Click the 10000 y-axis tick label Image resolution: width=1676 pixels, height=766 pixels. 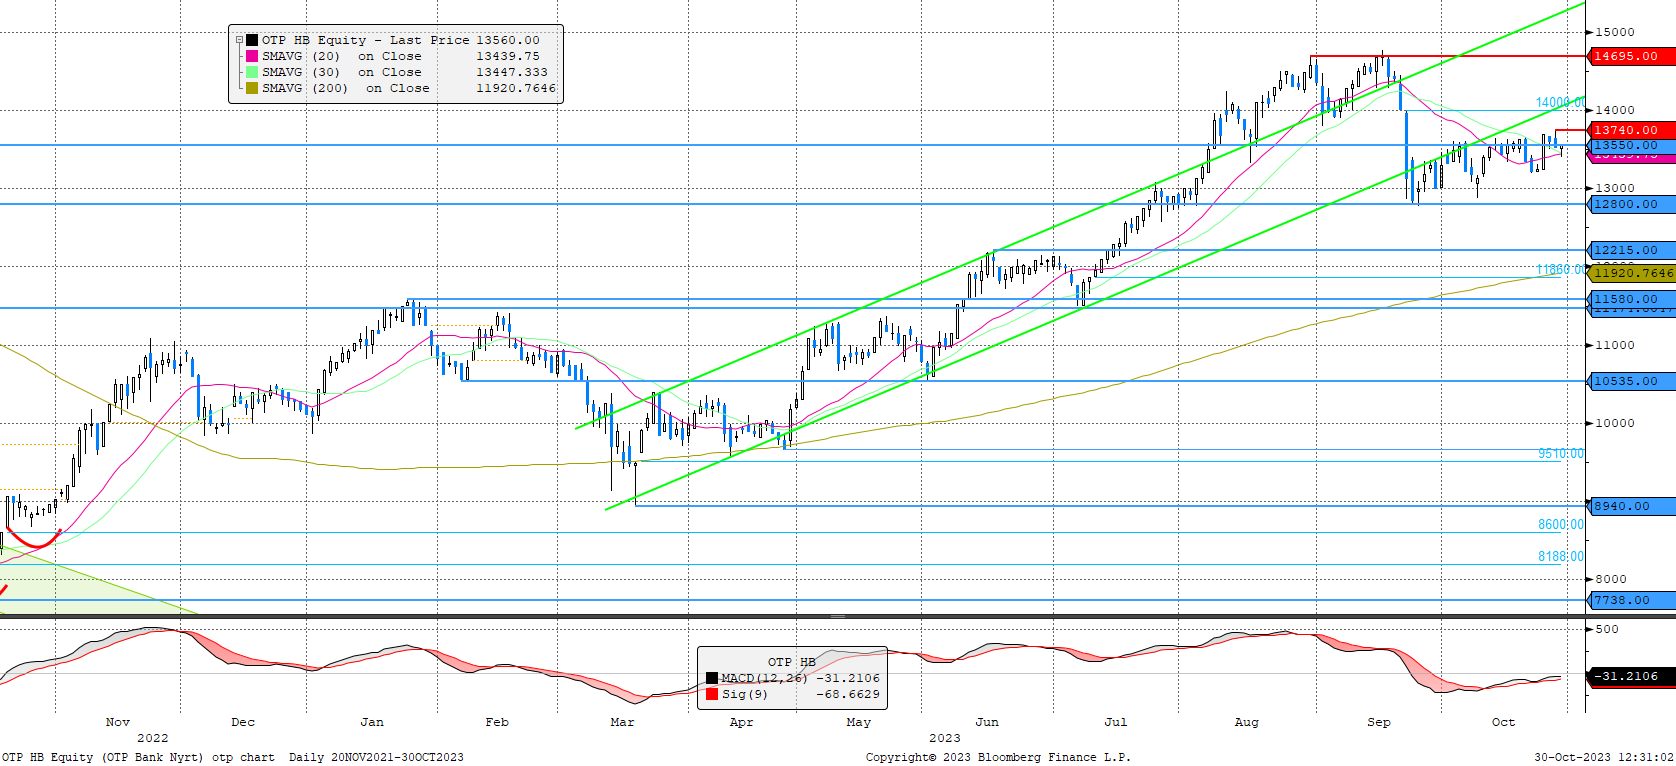(x=1615, y=423)
